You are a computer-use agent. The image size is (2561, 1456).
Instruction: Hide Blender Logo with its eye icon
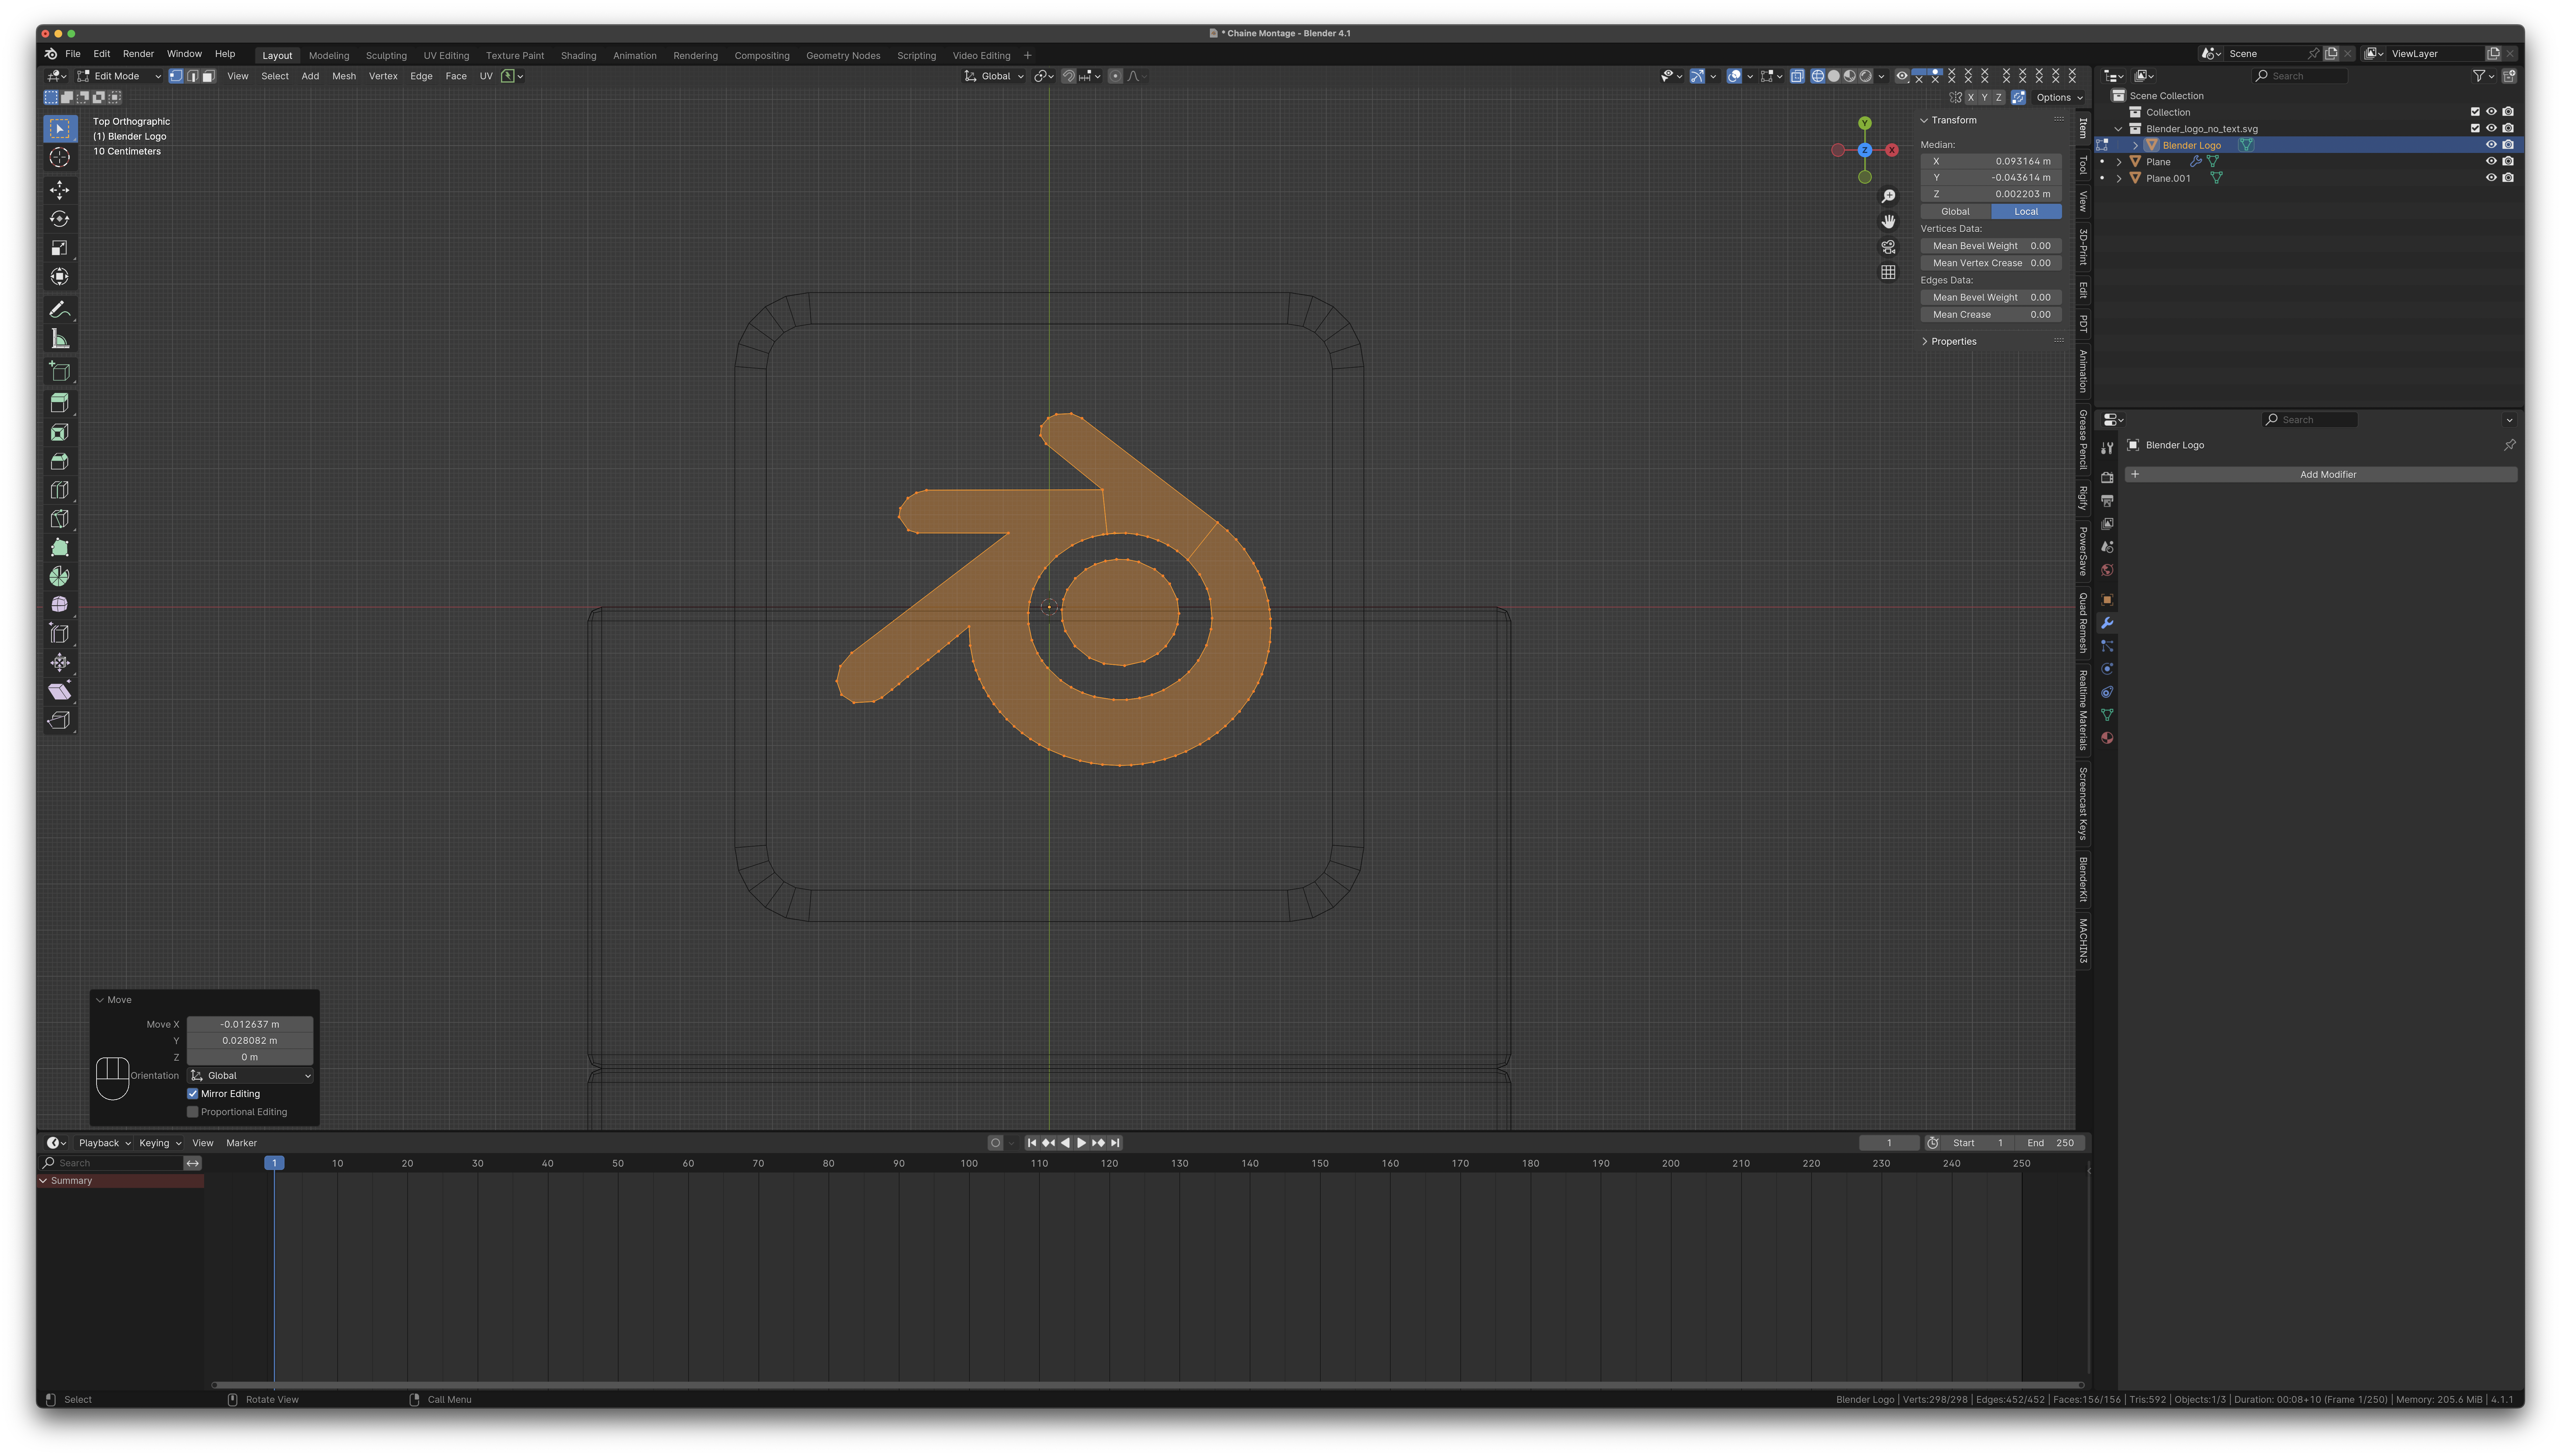point(2491,145)
